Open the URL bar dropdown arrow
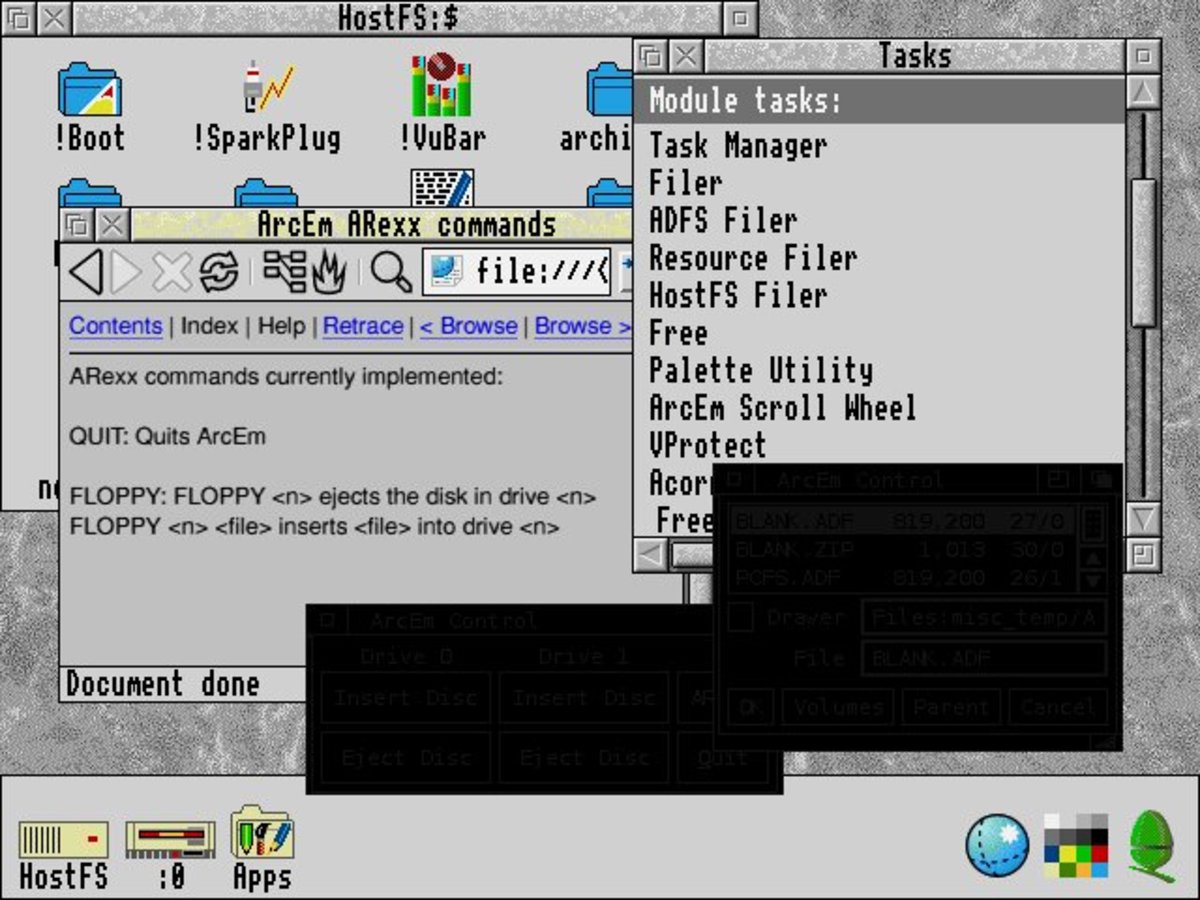 (x=628, y=262)
